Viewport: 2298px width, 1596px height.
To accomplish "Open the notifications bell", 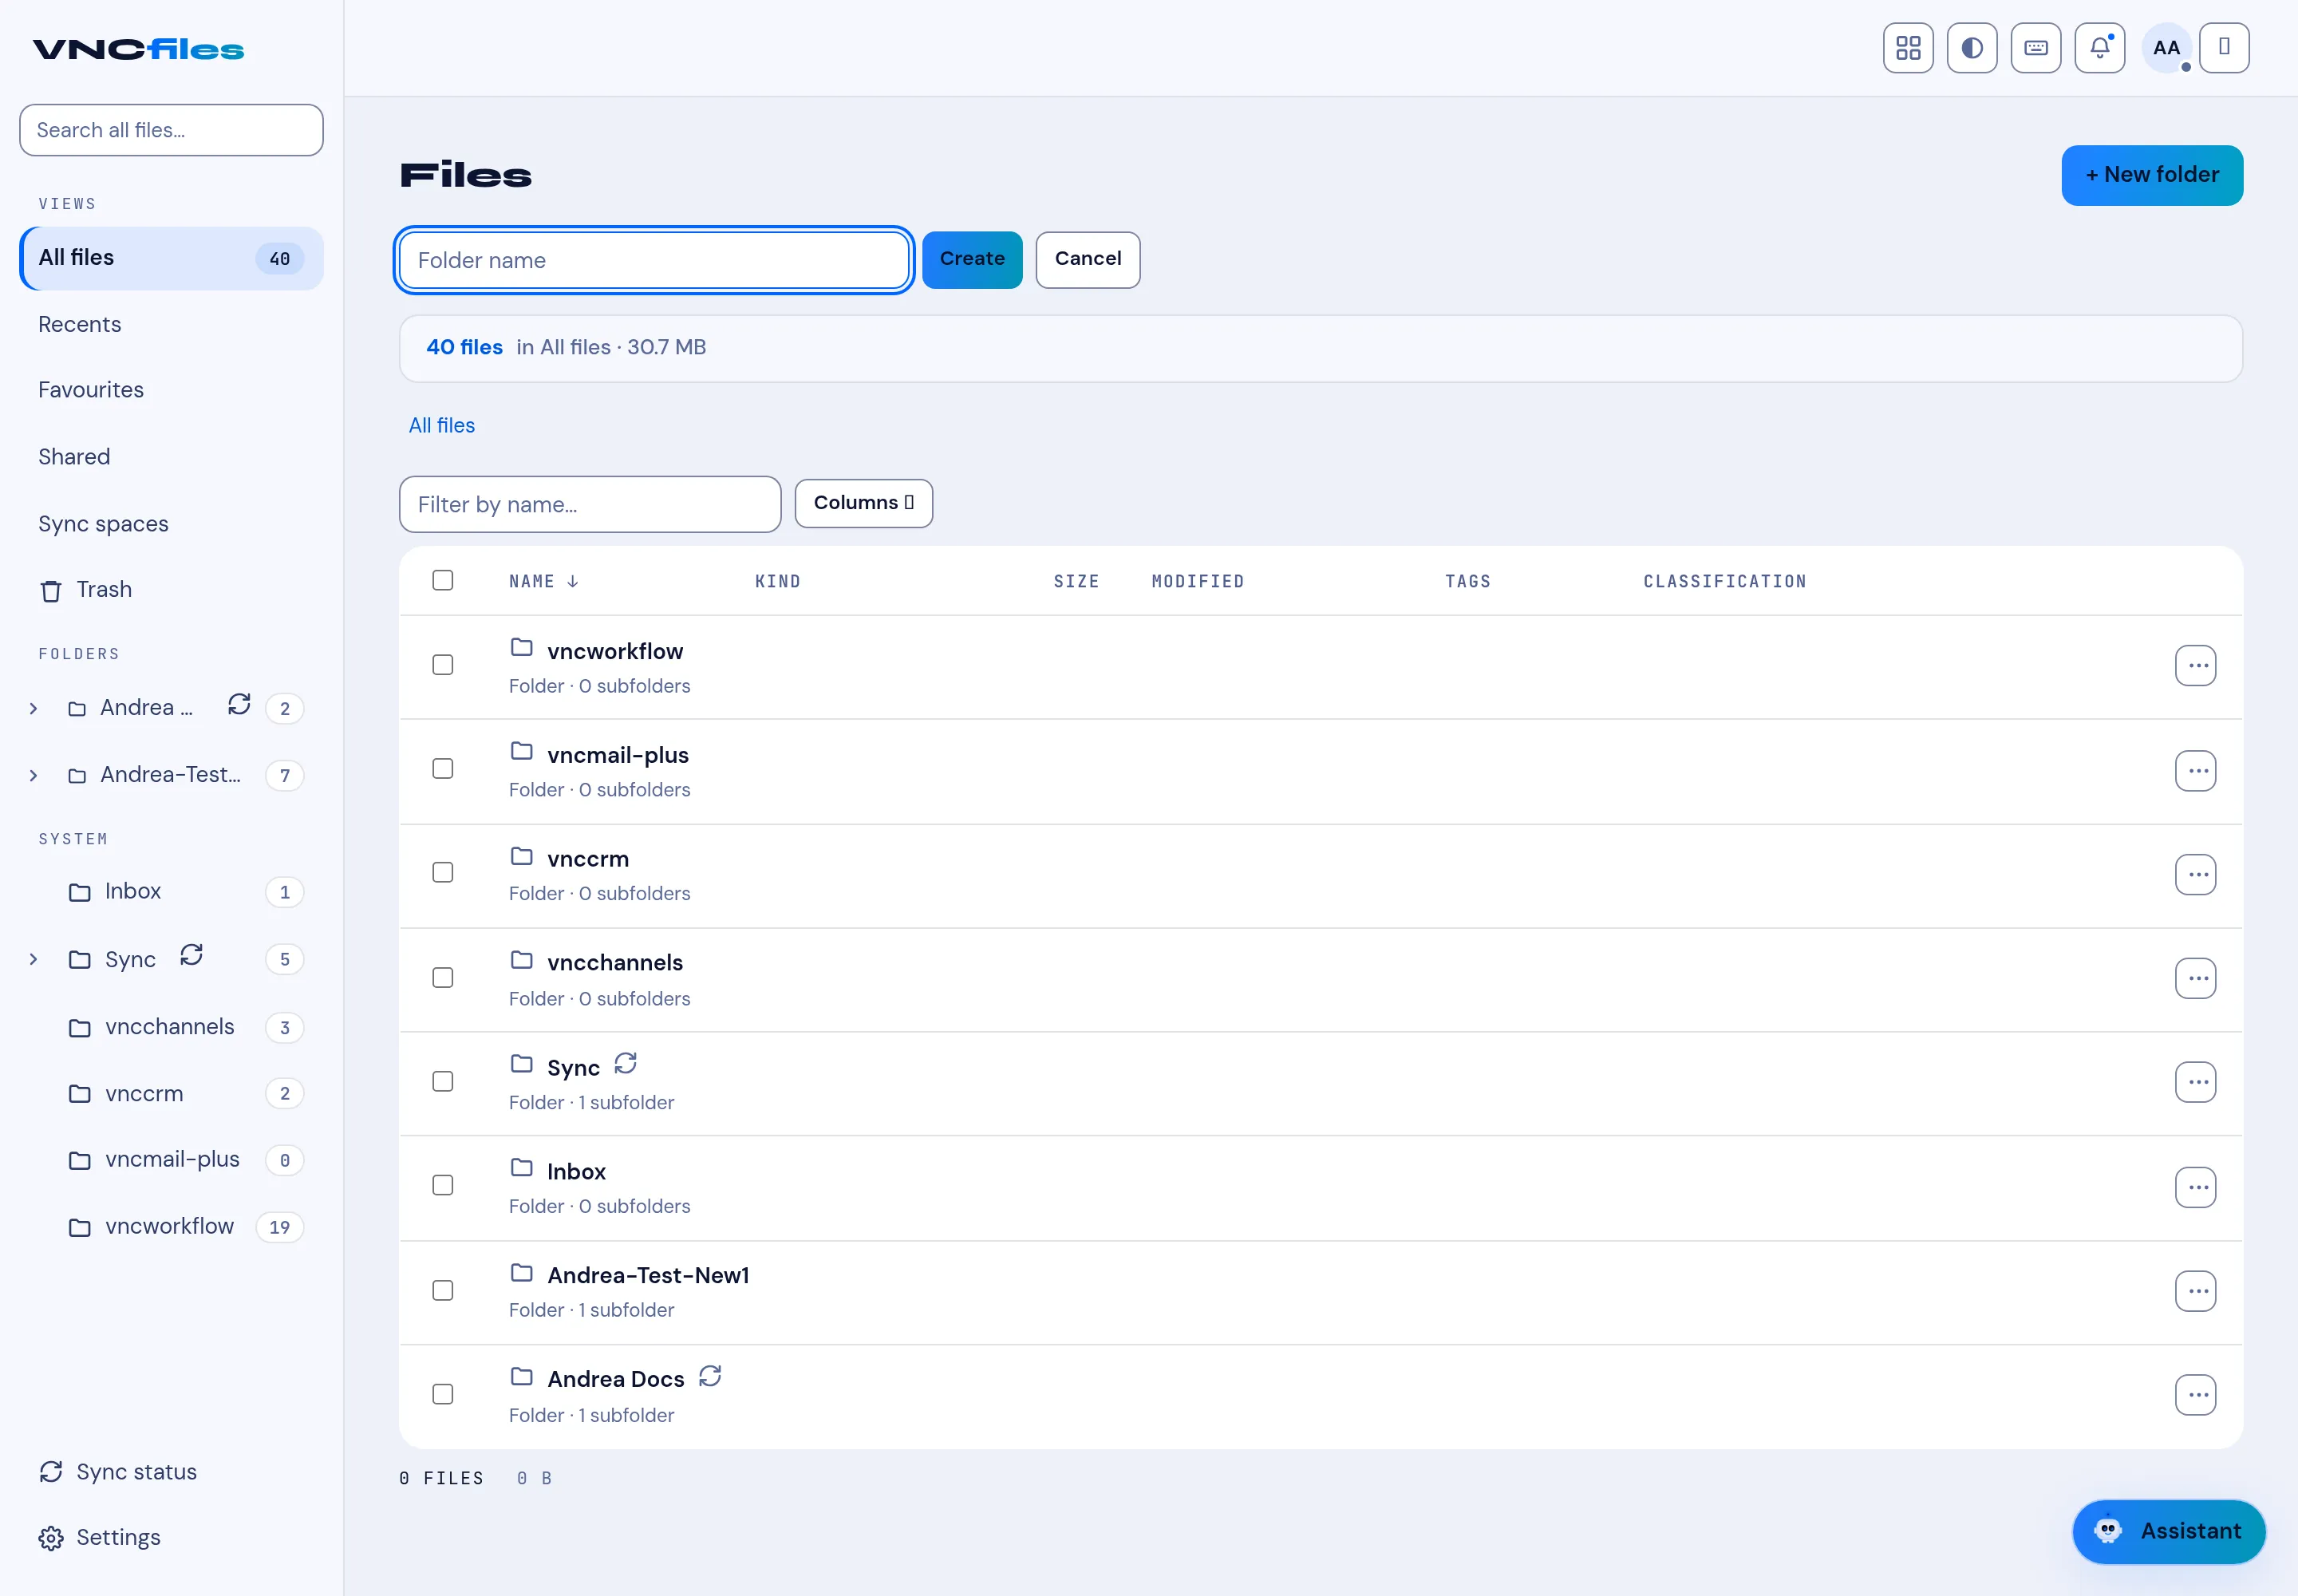I will coord(2100,48).
